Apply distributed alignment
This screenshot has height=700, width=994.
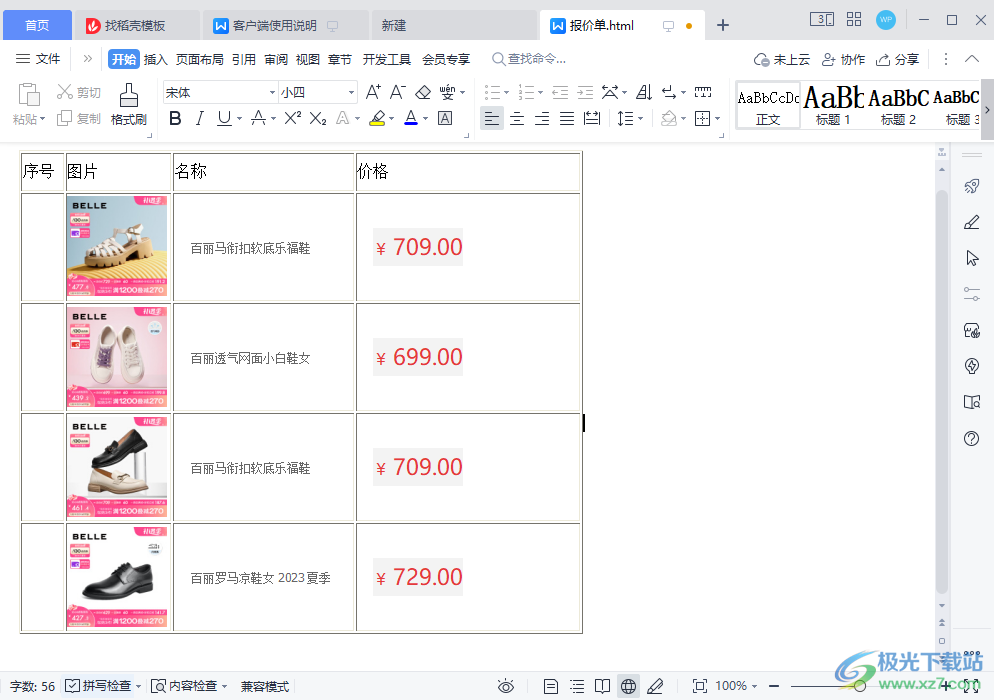(x=592, y=119)
